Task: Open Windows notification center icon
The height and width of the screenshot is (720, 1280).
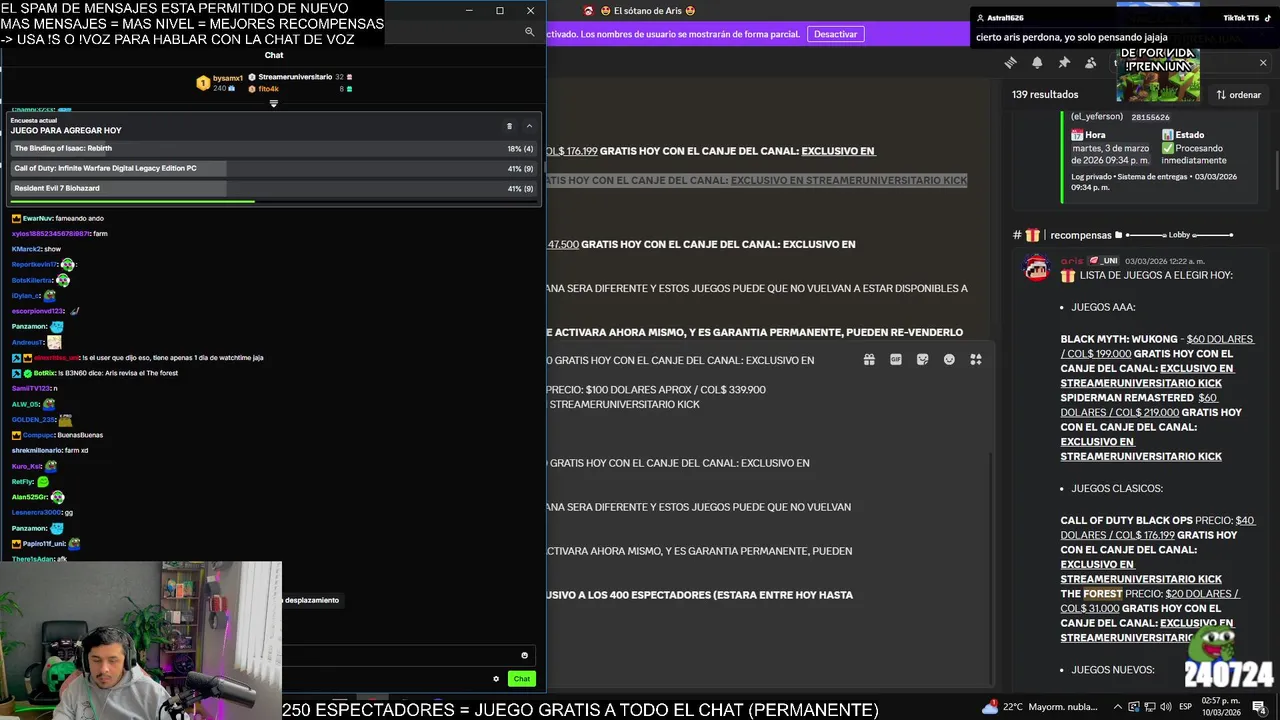Action: point(1259,707)
